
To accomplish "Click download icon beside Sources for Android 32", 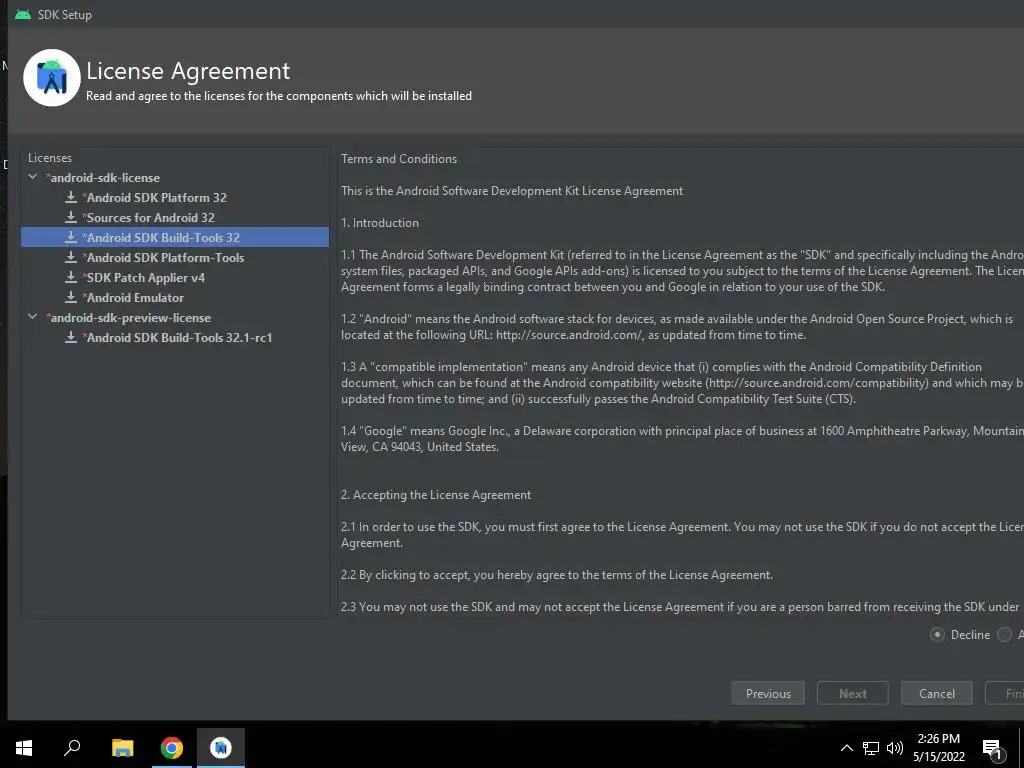I will click(71, 217).
